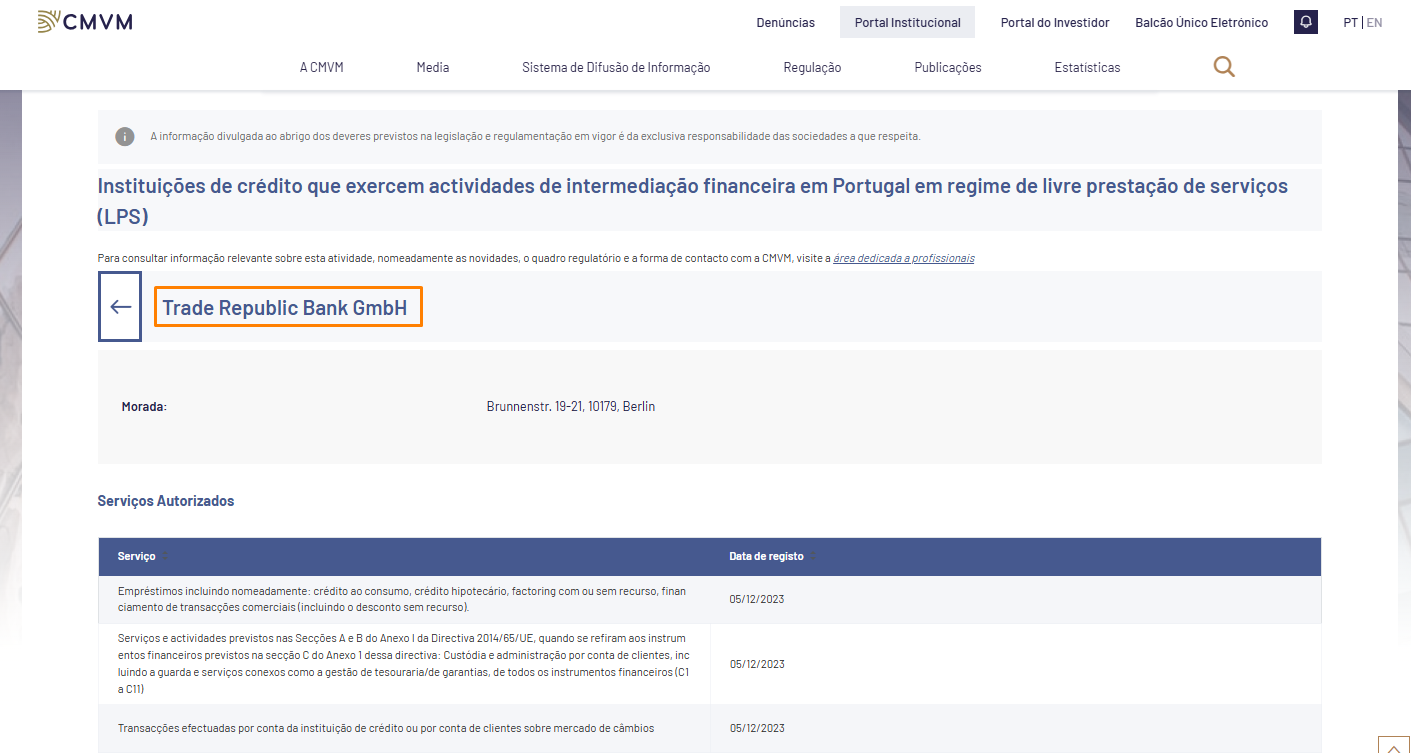Click date in Transacções efectuadas row
Viewport: 1411px width, 753px height.
click(x=757, y=728)
